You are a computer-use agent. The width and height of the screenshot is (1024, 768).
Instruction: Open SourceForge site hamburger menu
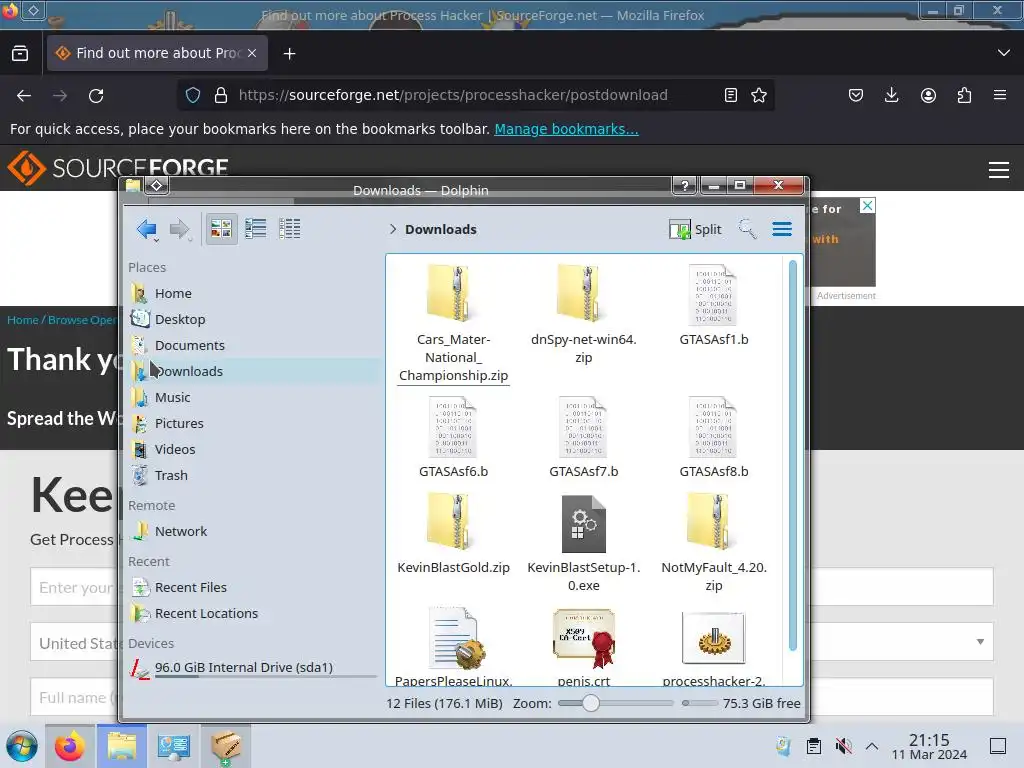click(x=999, y=170)
